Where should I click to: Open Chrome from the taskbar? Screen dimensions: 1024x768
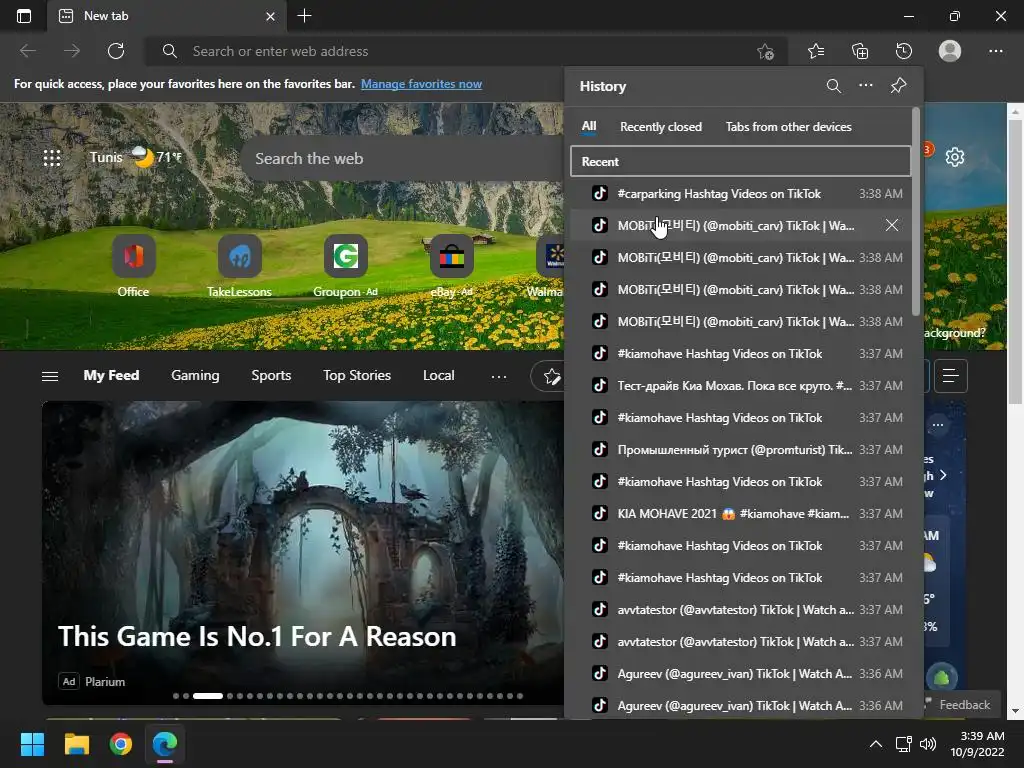[x=121, y=744]
